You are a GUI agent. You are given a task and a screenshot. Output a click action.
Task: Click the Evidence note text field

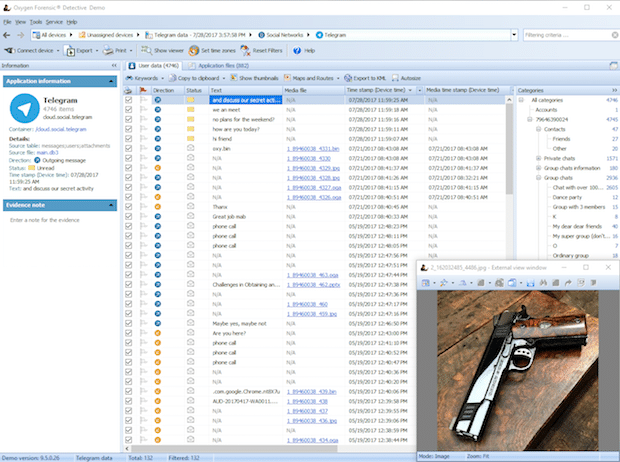pos(60,220)
